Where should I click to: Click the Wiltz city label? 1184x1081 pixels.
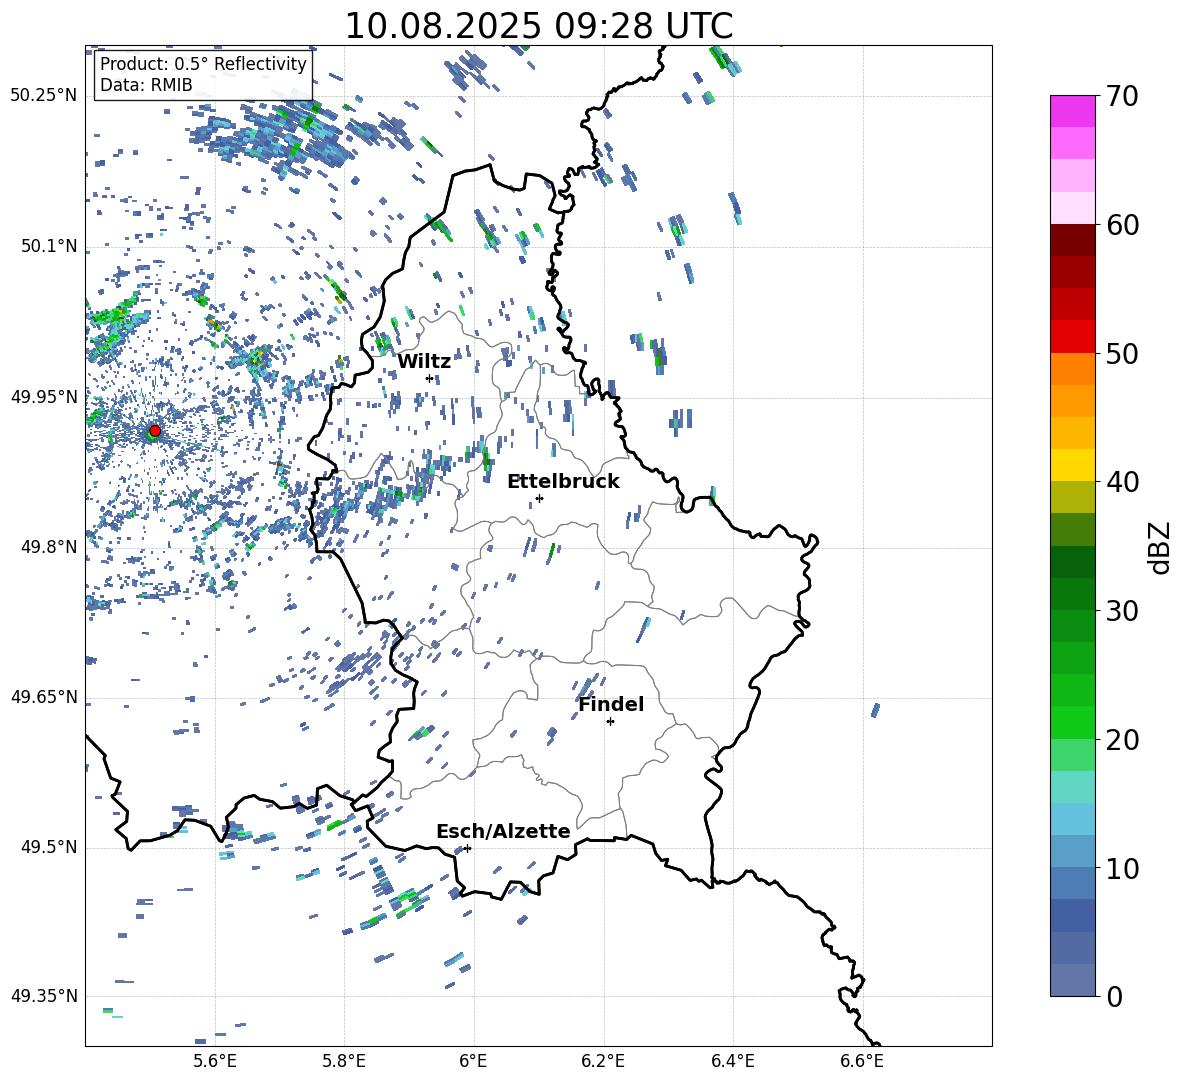coord(424,362)
